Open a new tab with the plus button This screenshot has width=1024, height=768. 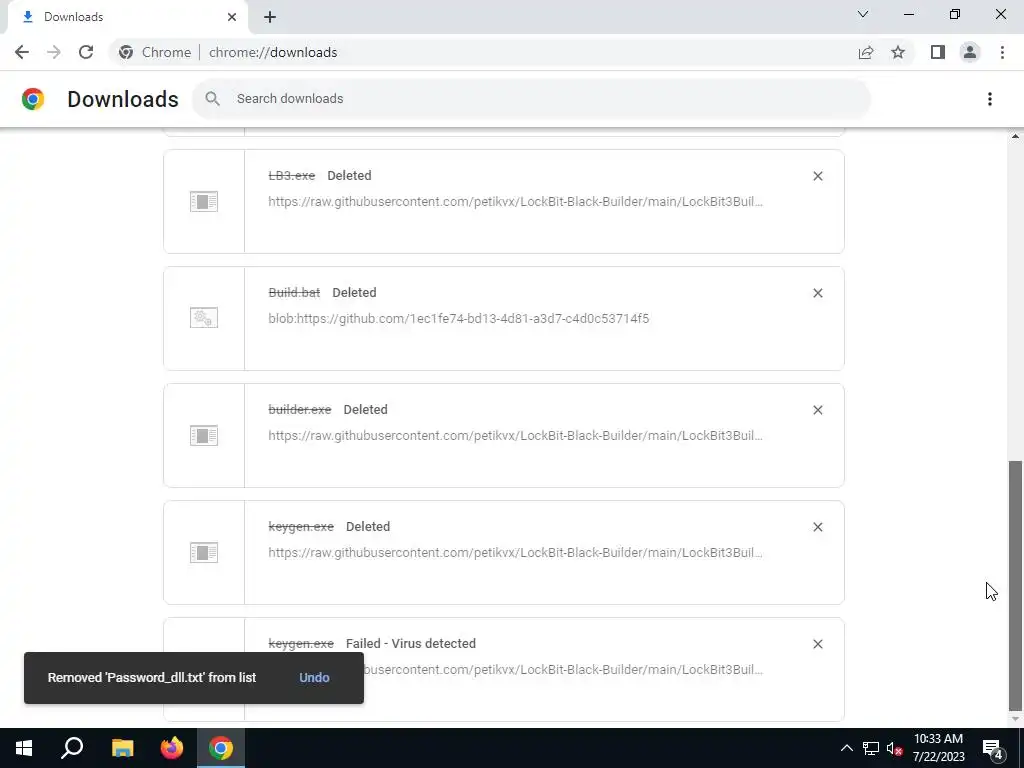point(270,17)
